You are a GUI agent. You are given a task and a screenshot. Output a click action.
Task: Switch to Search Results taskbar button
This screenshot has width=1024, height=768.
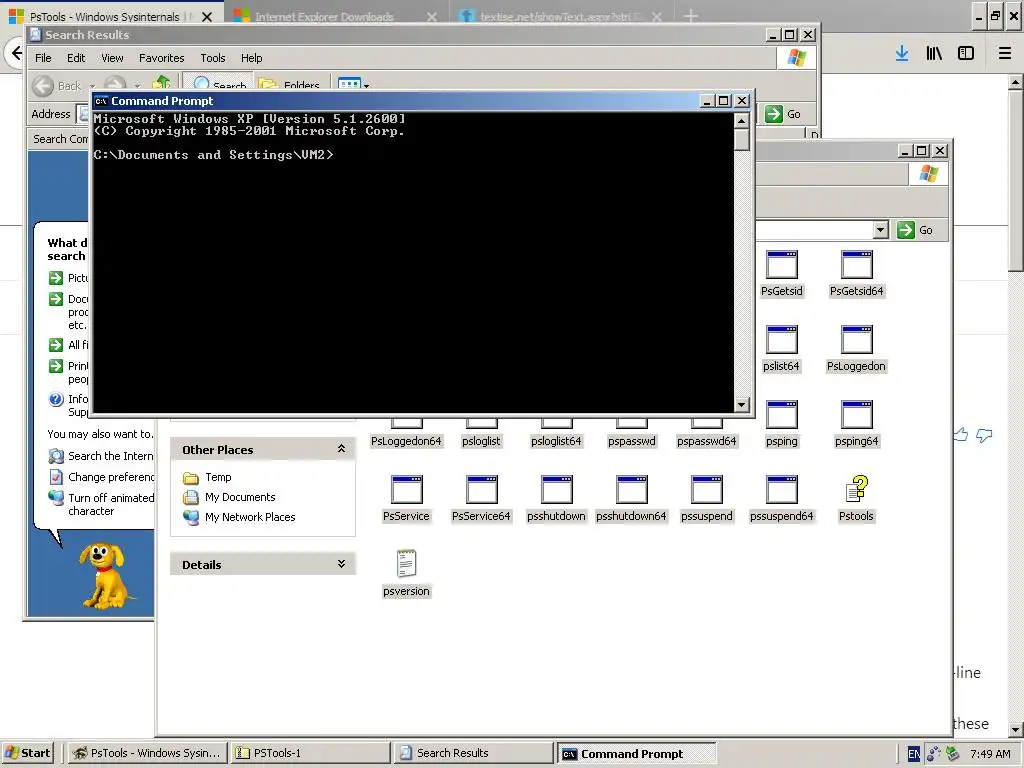pyautogui.click(x=473, y=753)
